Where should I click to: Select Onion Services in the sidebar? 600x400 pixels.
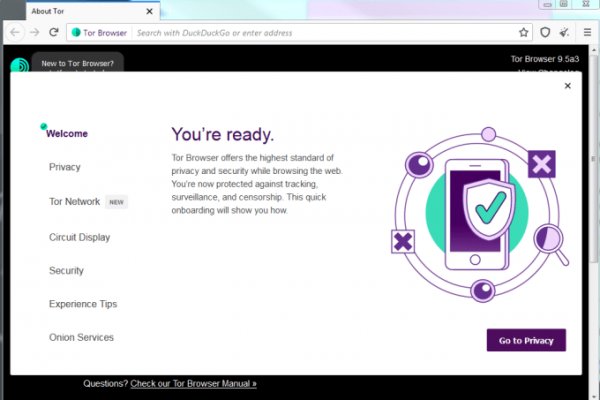(x=82, y=337)
